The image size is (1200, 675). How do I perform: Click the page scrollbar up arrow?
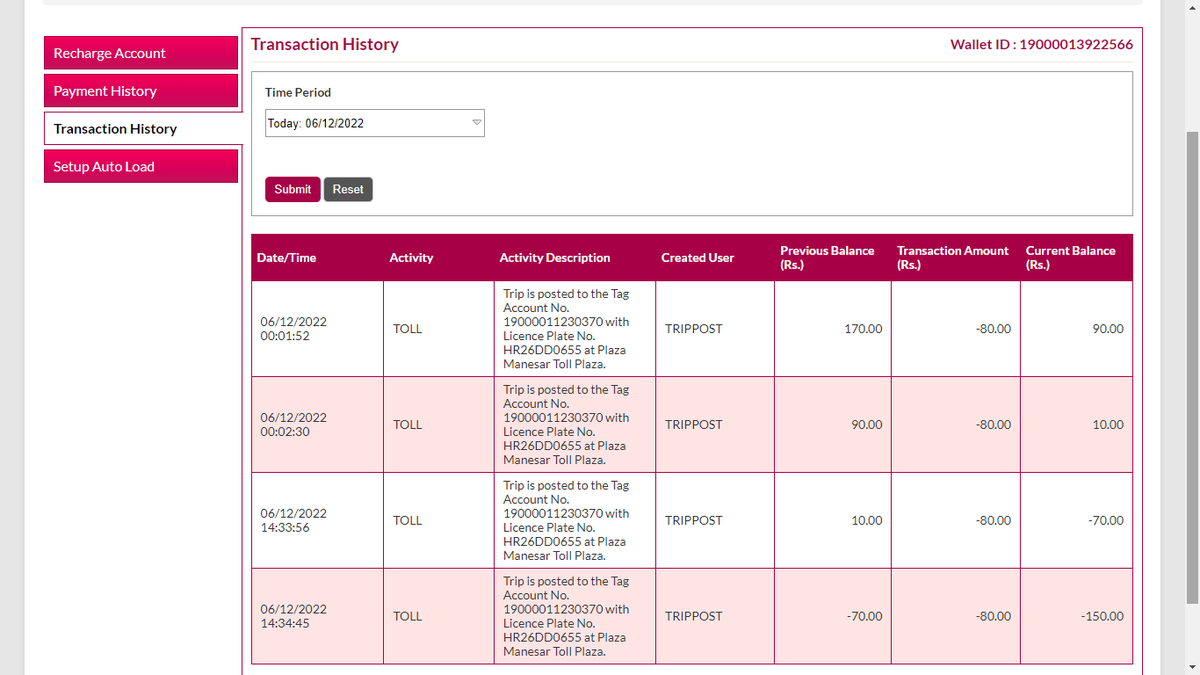(x=1192, y=7)
